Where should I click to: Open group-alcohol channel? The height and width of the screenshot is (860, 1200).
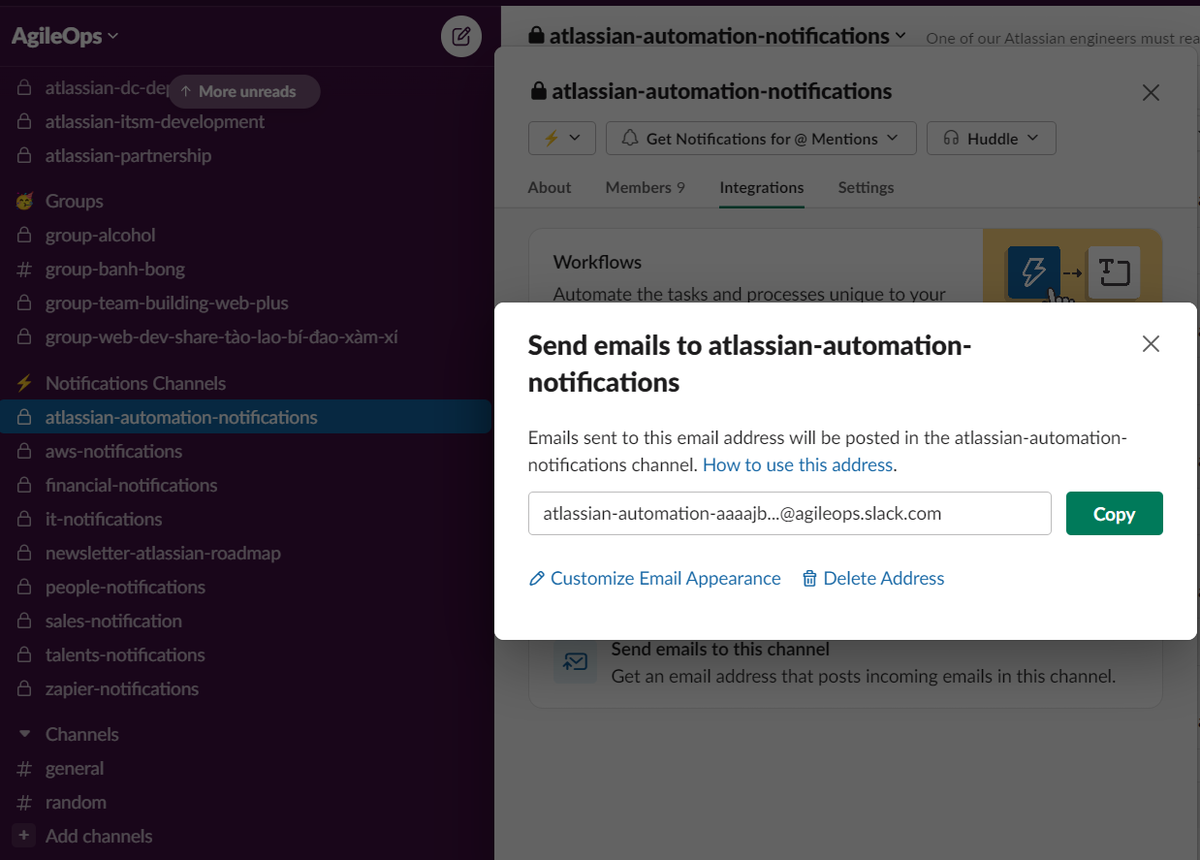(x=245, y=235)
